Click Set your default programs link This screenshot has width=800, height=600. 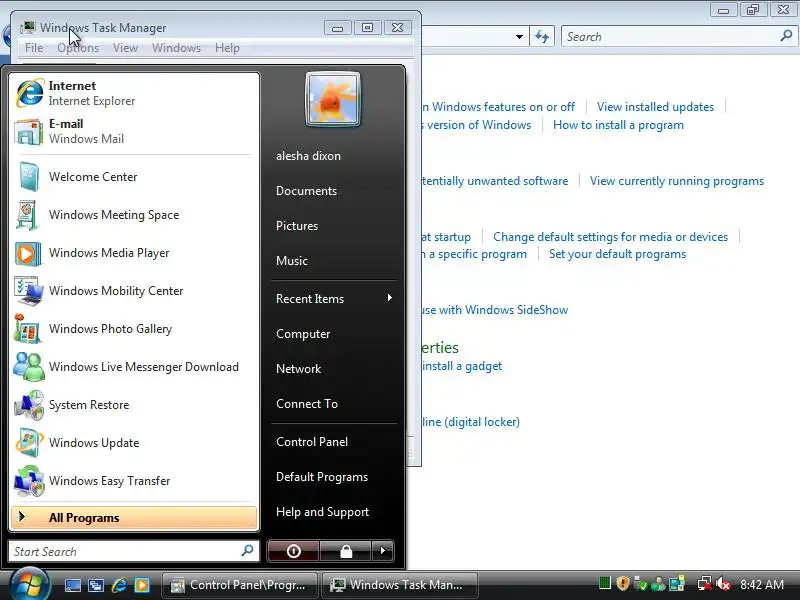(x=617, y=254)
